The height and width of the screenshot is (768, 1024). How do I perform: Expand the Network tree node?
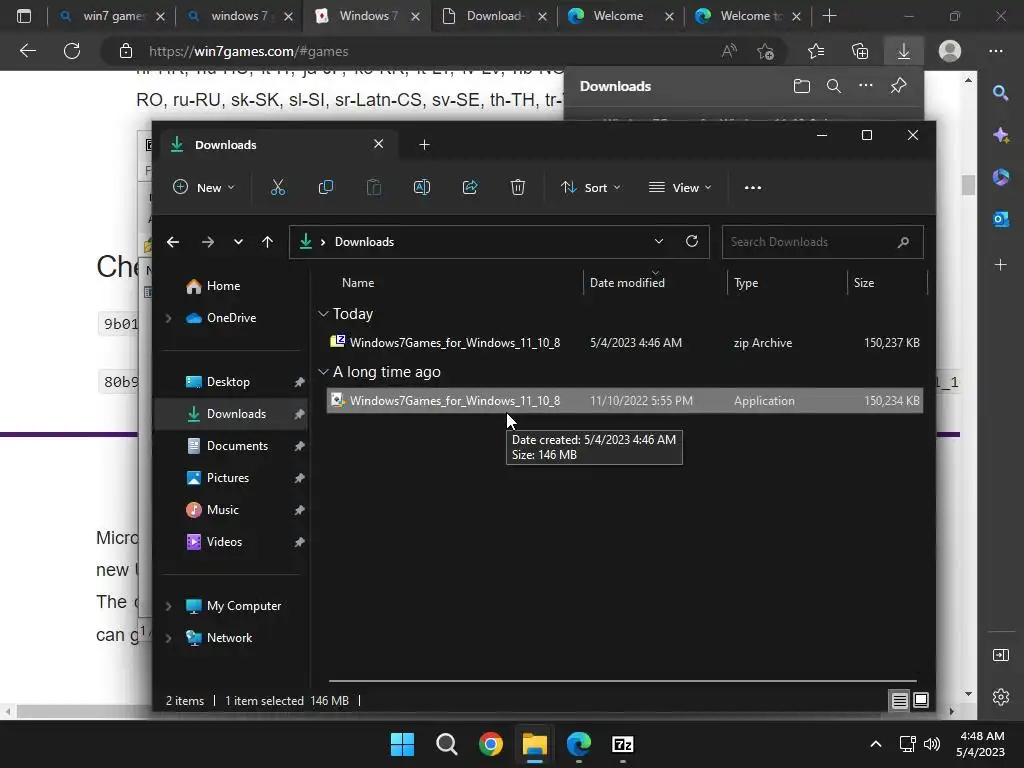pyautogui.click(x=168, y=638)
